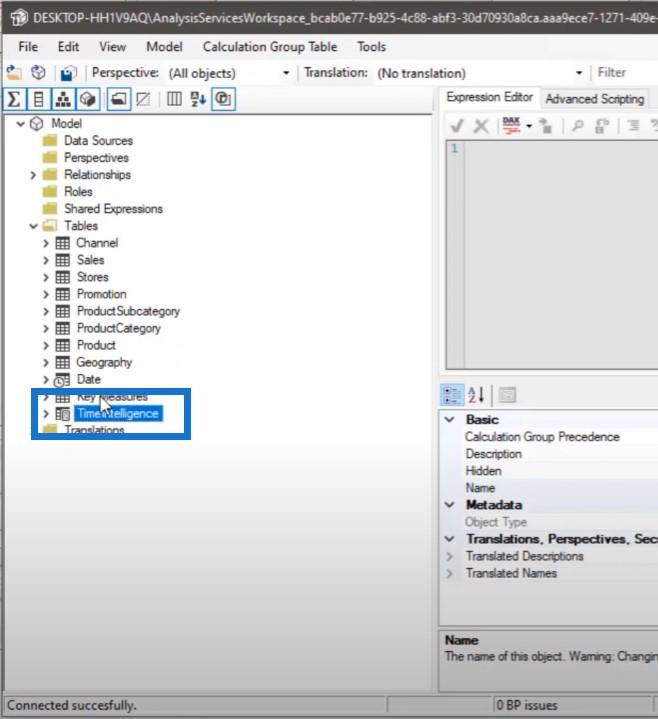
Task: Click inside the expression editor text area
Action: pos(561,254)
